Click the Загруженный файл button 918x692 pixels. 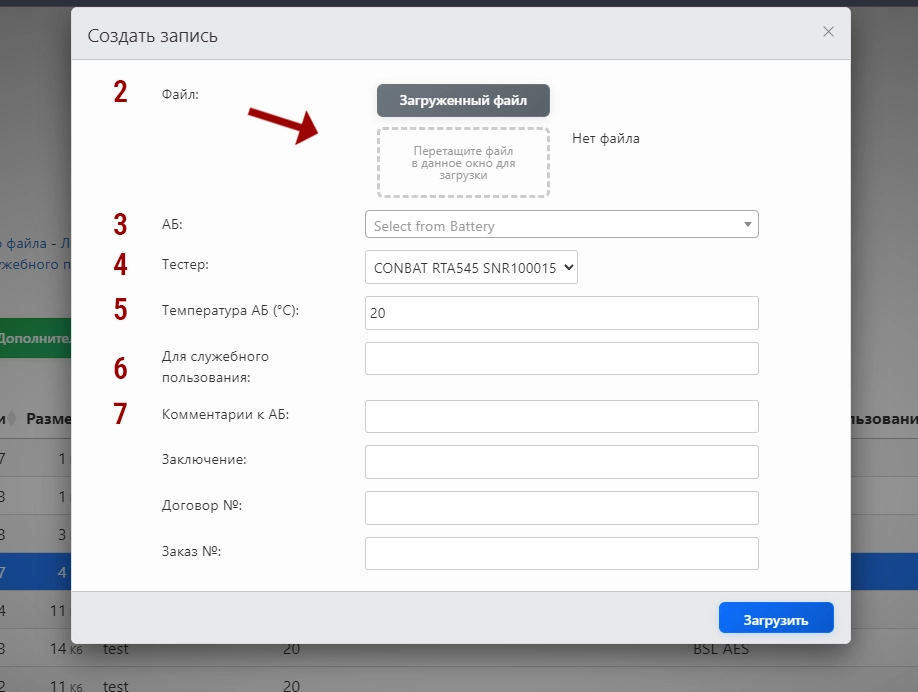(463, 101)
